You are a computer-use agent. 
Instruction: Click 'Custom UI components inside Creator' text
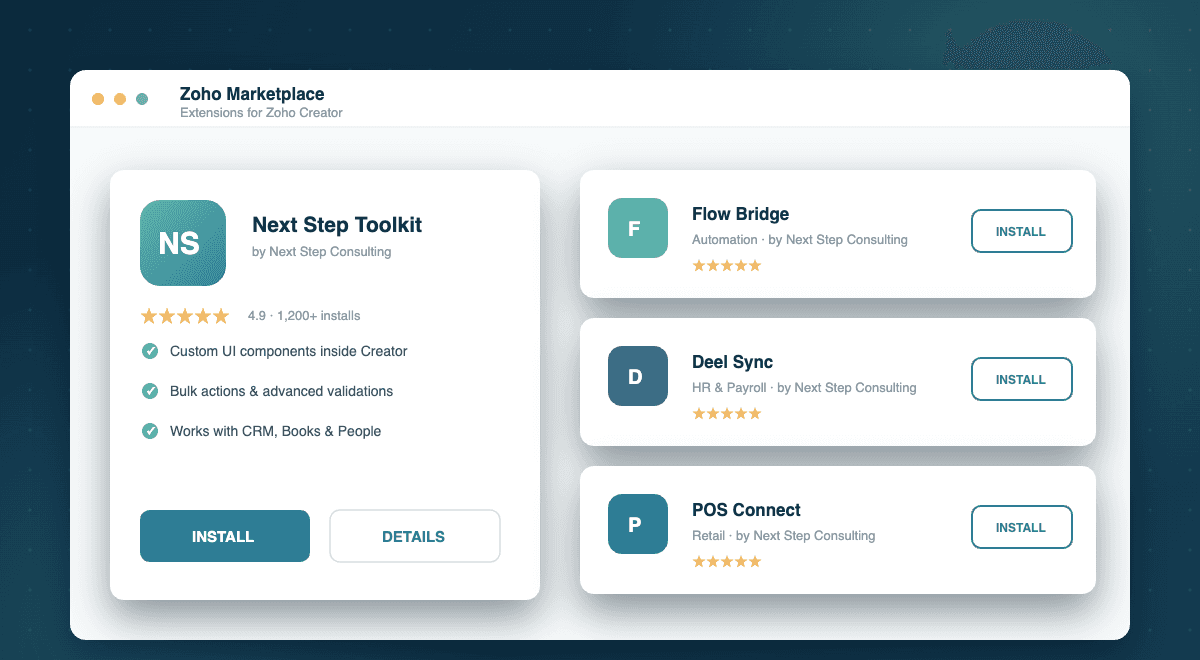point(289,351)
